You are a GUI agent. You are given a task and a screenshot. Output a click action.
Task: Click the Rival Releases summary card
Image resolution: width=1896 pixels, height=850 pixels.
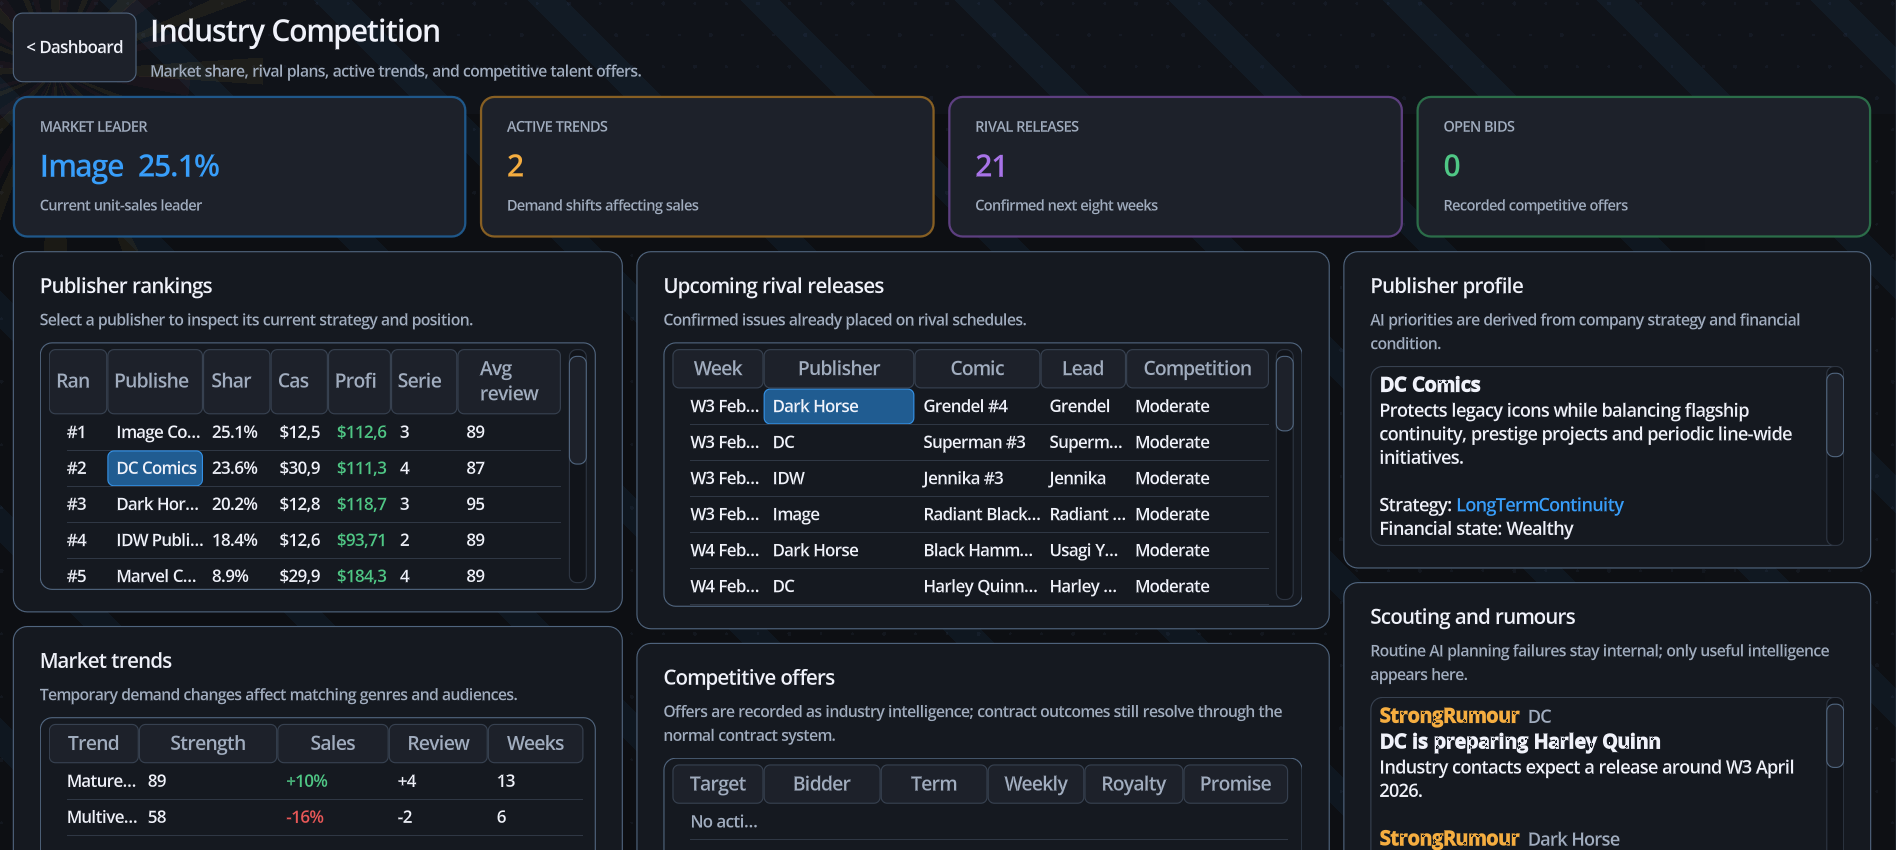(1175, 166)
